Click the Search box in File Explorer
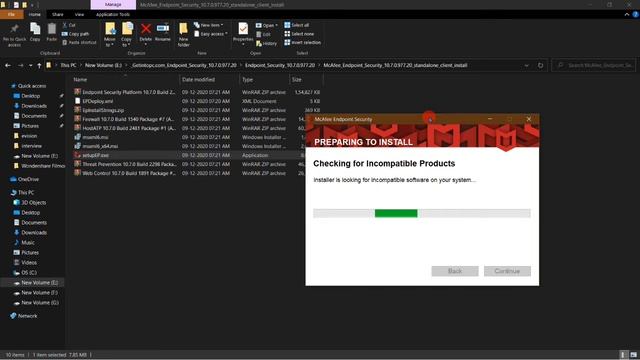 [594, 65]
